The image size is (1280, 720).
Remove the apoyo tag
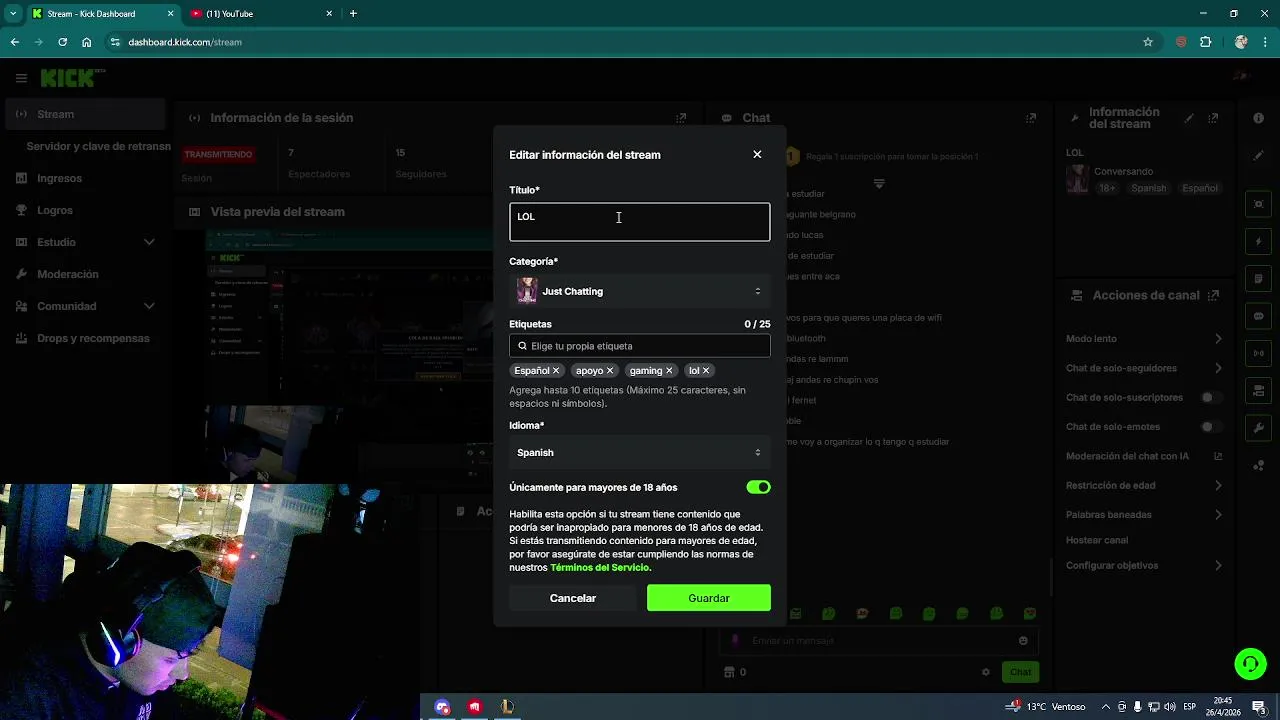coord(610,371)
